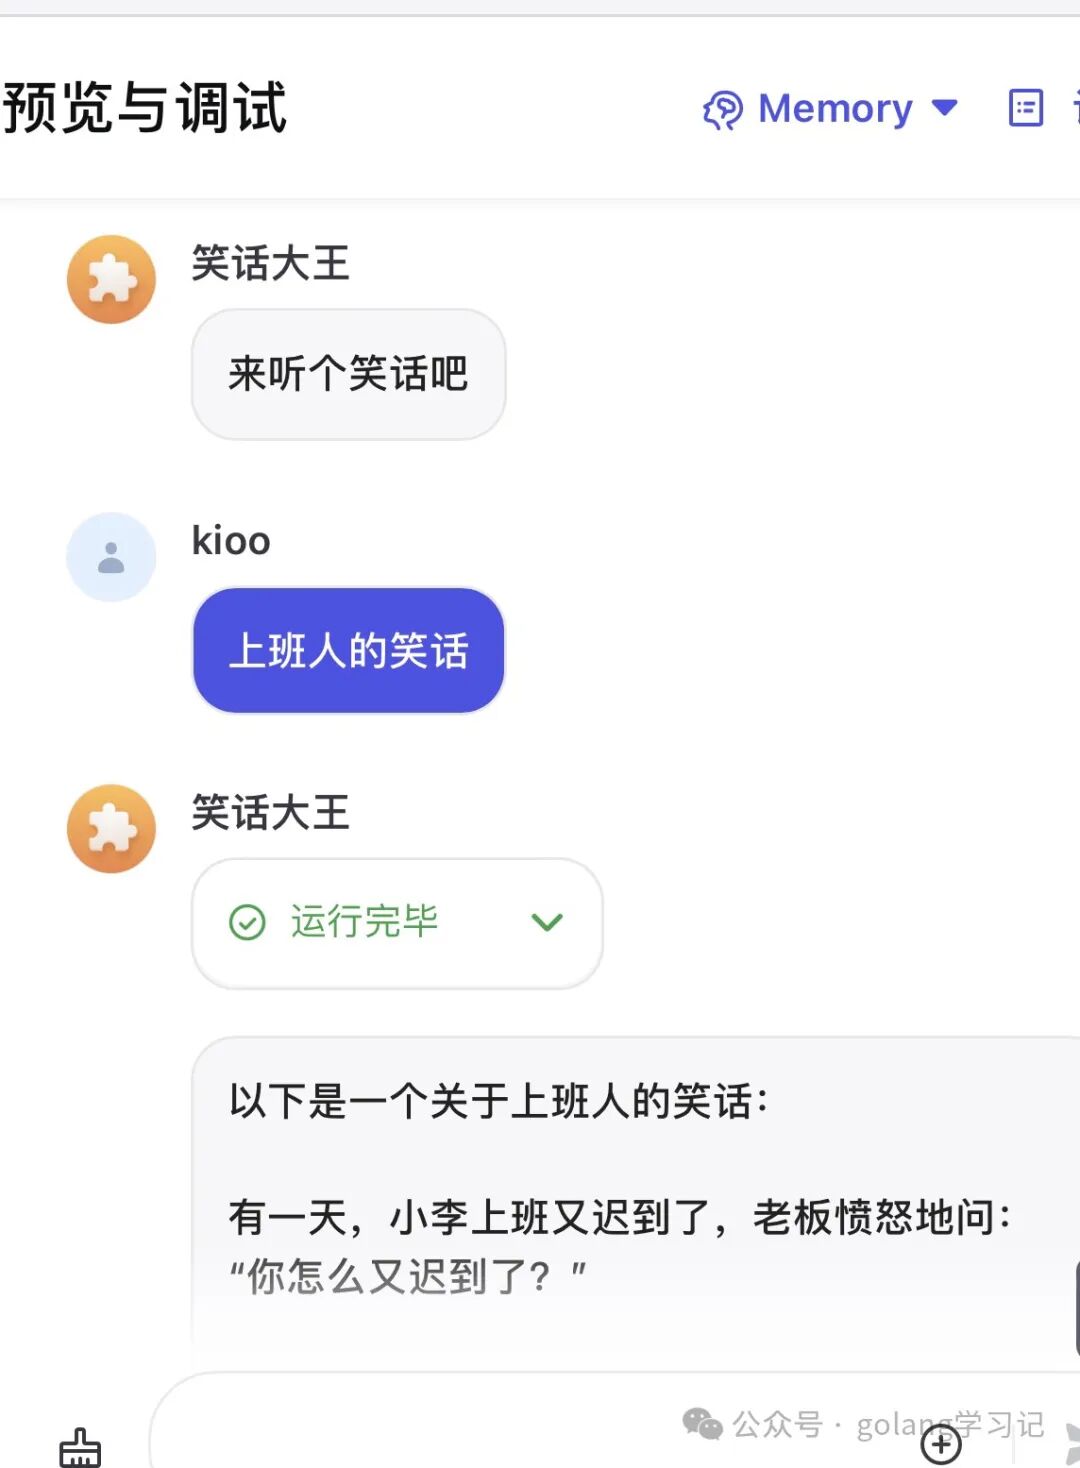
Task: Click the first 笑话大王 bot name
Action: tap(270, 264)
